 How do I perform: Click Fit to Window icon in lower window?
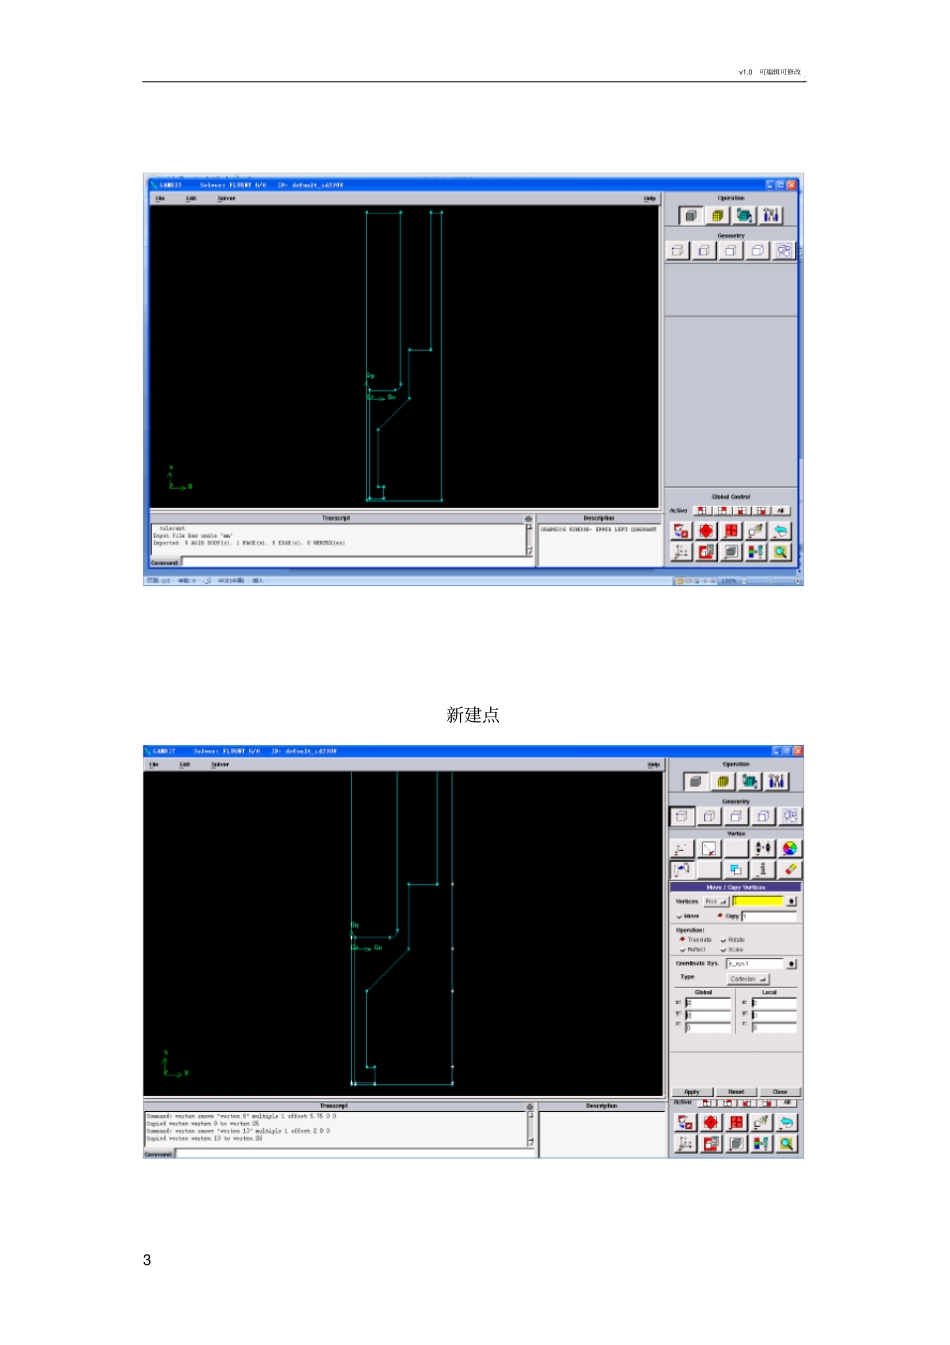point(684,1122)
